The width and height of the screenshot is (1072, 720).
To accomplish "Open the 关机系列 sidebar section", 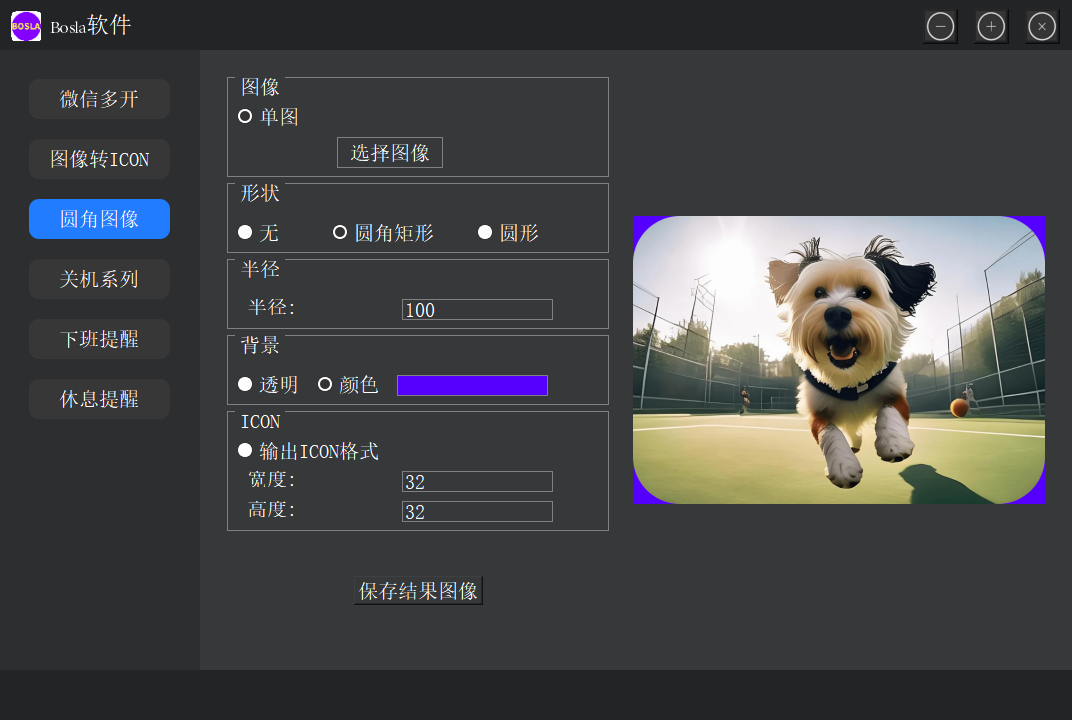I will 99,279.
